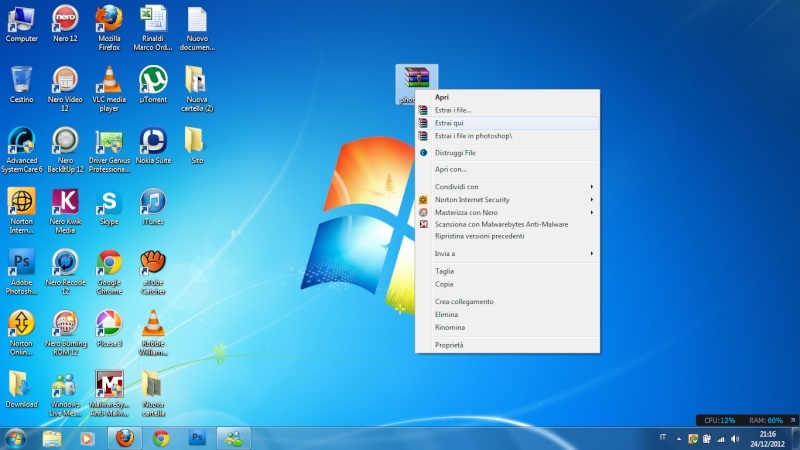Choose Elimina in context menu
The image size is (800, 450).
pos(508,315)
